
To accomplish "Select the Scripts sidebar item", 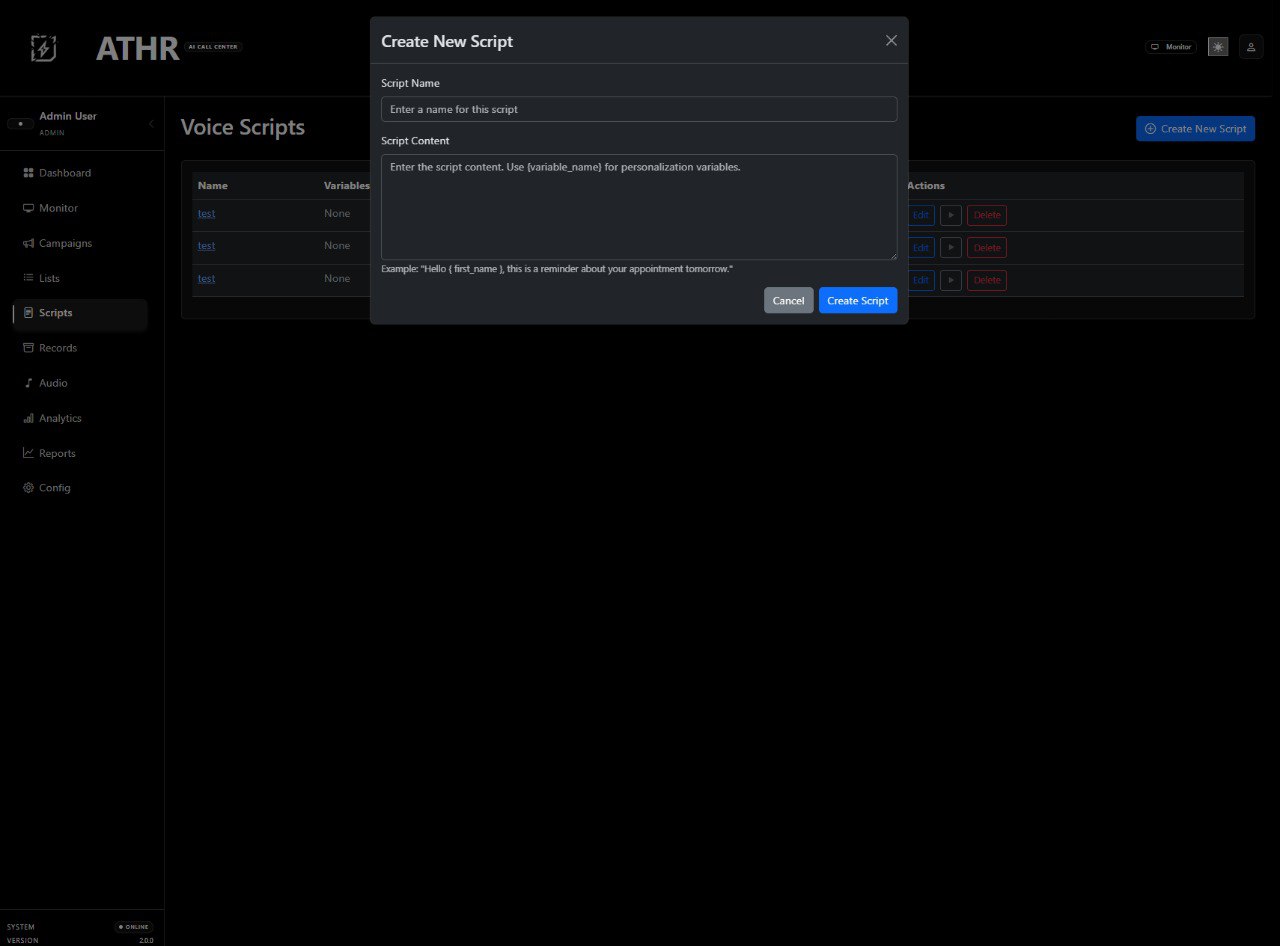I will pos(80,313).
